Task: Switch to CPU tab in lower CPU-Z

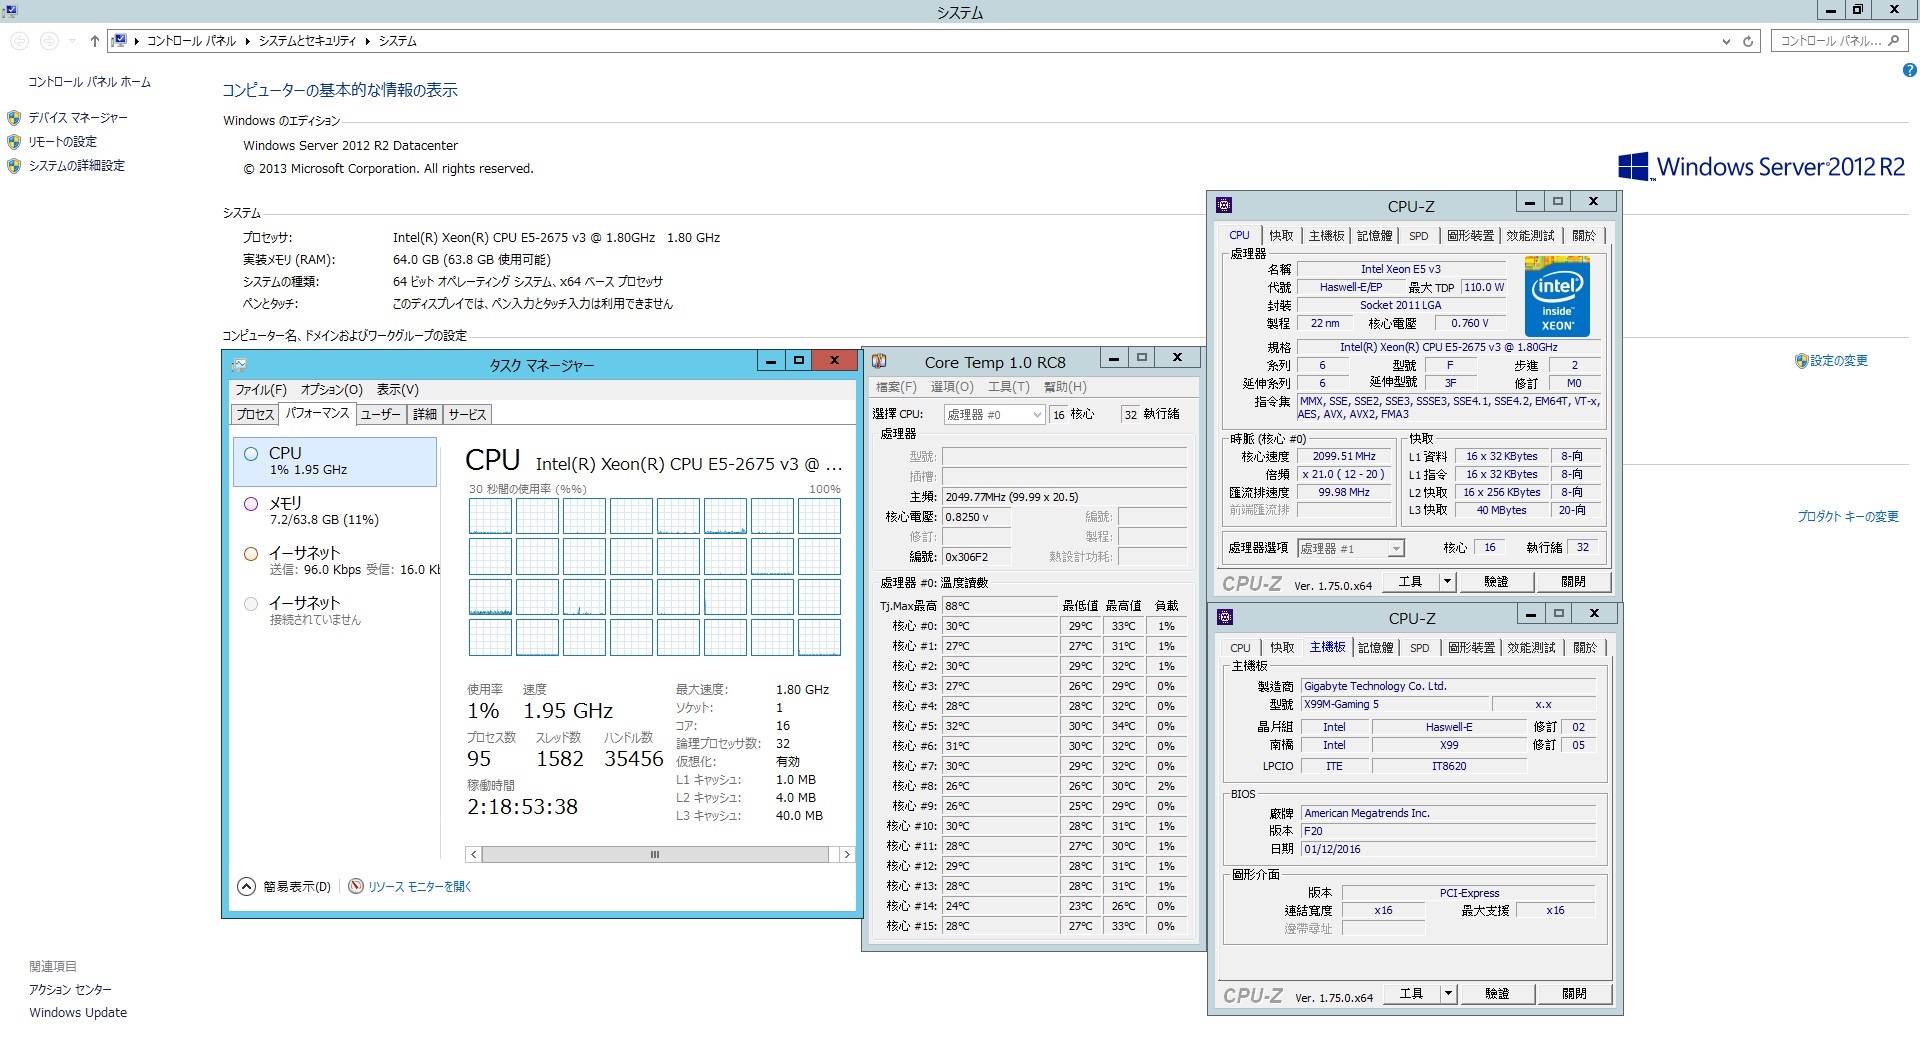Action: tap(1240, 648)
